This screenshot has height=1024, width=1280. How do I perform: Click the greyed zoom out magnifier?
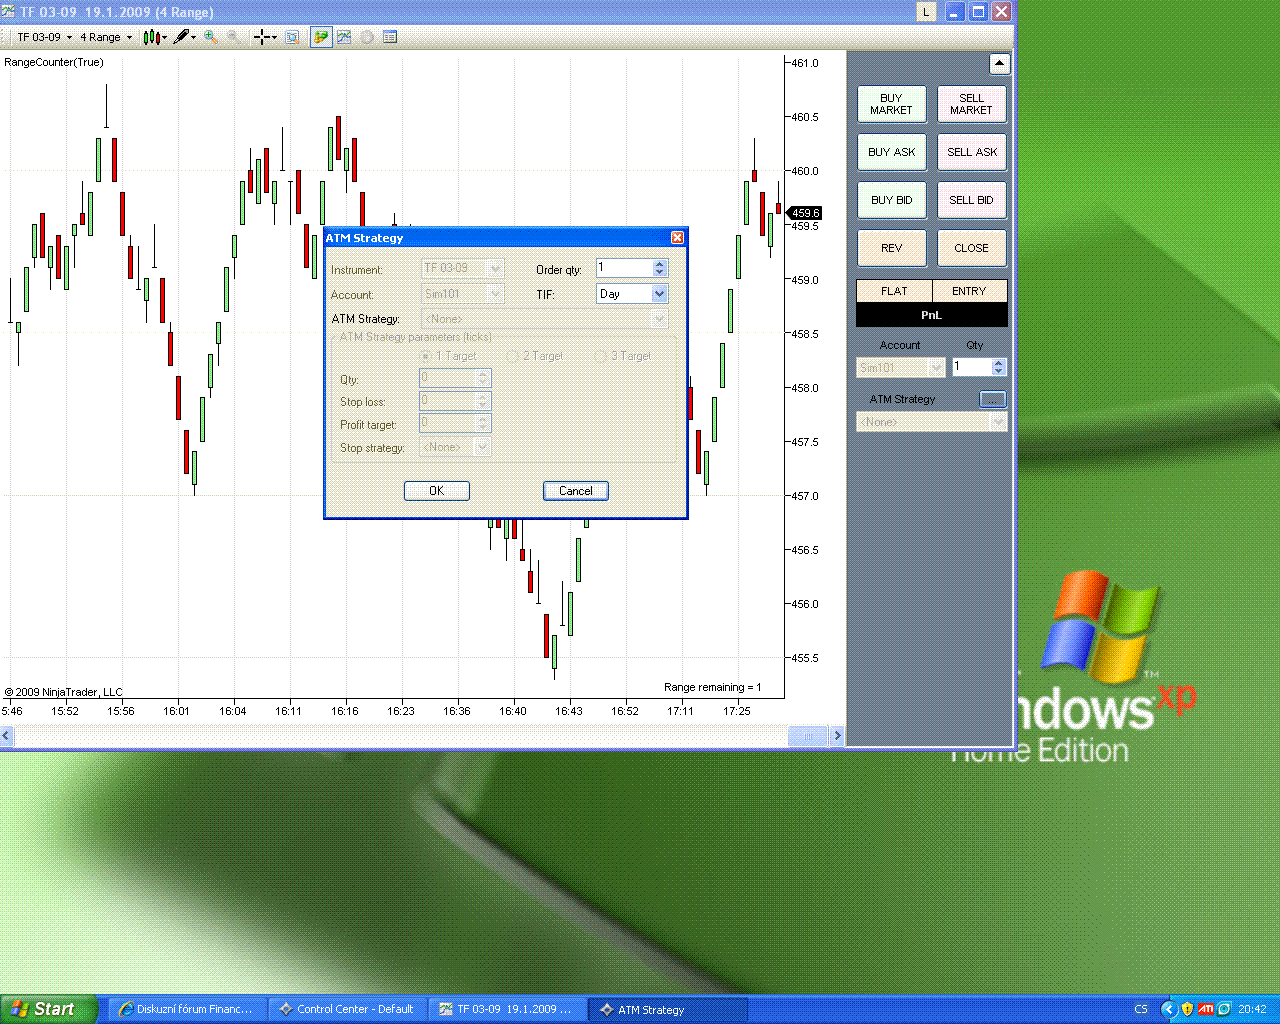233,37
